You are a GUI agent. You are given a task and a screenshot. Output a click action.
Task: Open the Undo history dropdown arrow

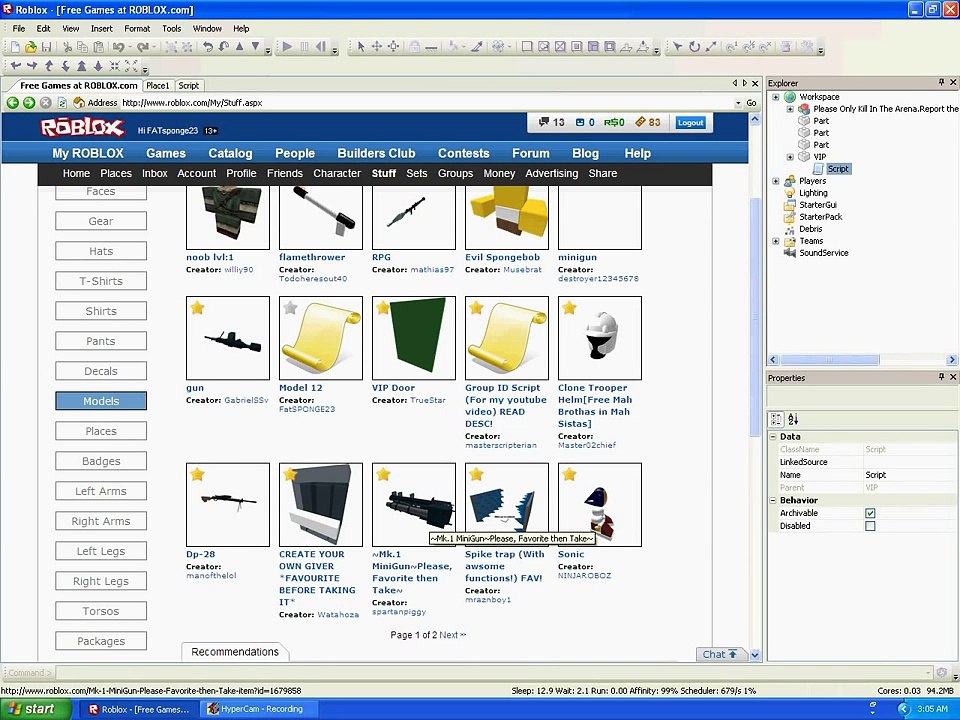(130, 47)
